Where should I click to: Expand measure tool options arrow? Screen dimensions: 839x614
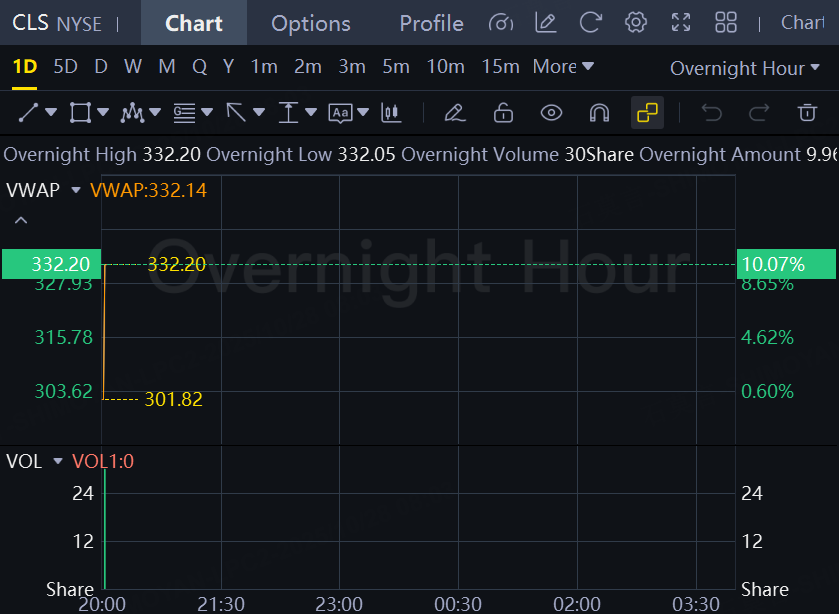(x=311, y=112)
